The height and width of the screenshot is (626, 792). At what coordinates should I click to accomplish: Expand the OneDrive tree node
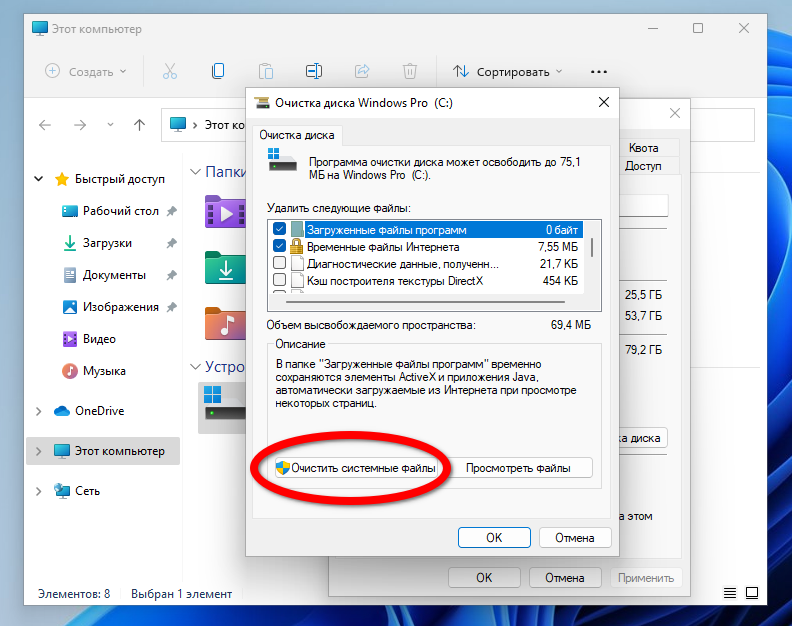39,411
